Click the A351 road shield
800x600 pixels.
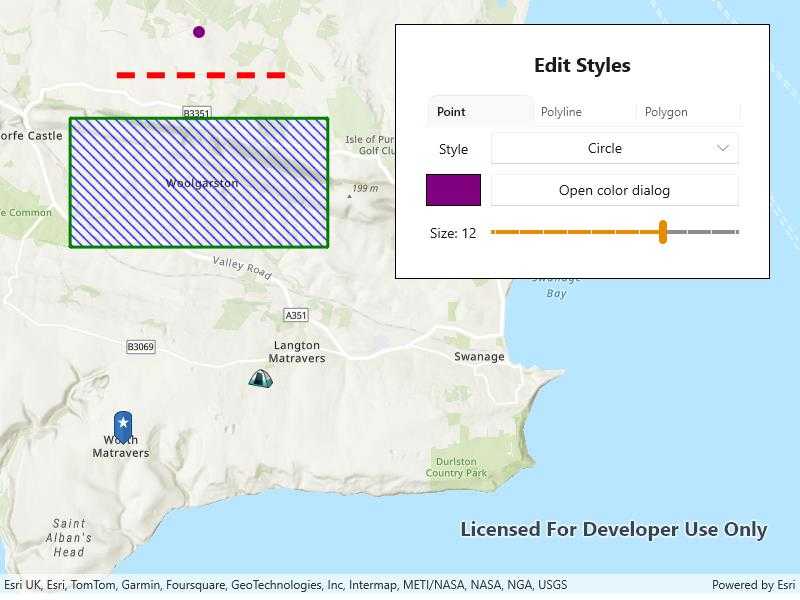coord(296,315)
